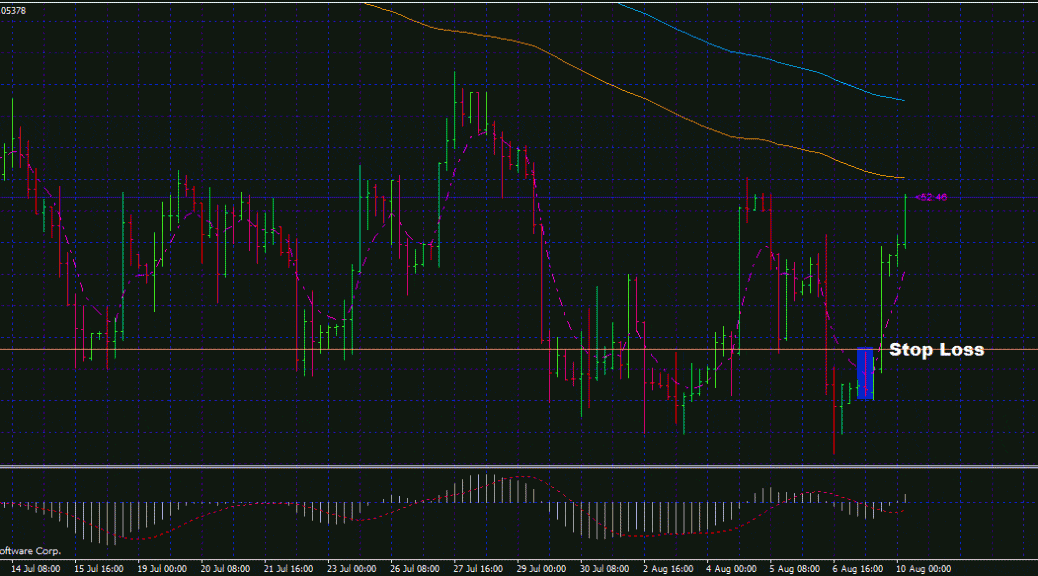The image size is (1038, 576).
Task: Click the "2 Aug 16:00" time axis label
Action: point(668,569)
